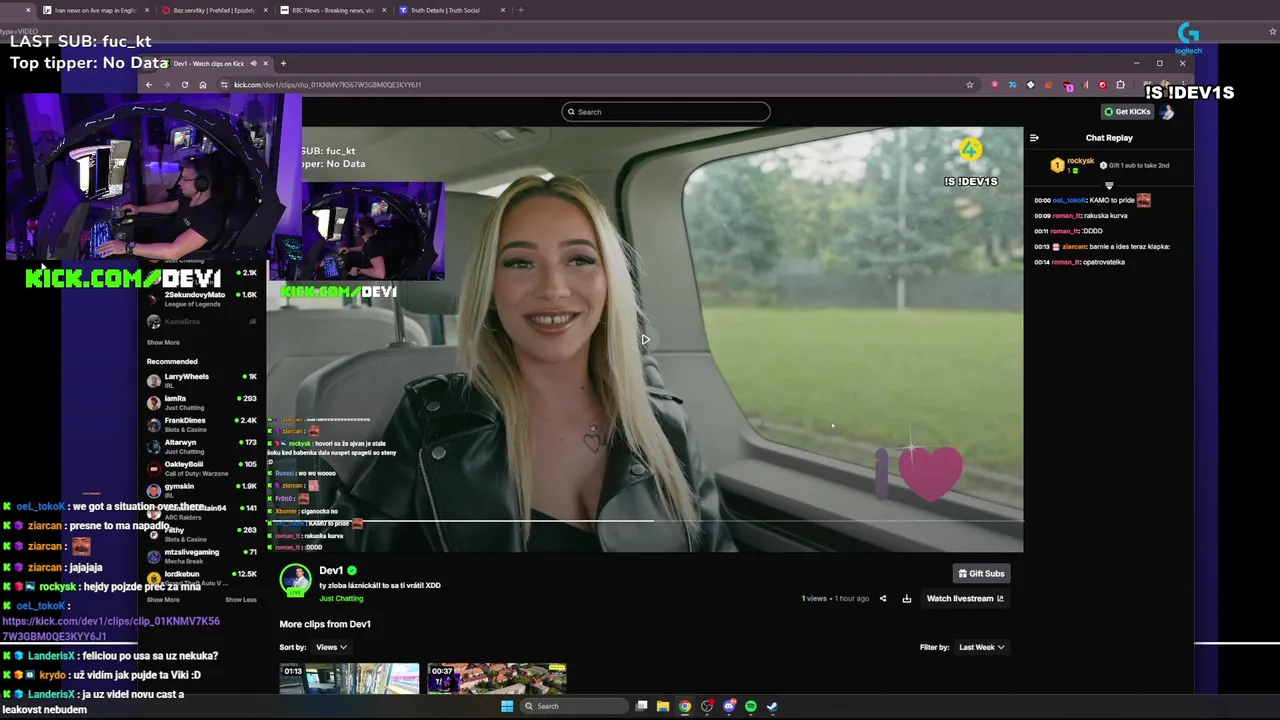Click the Kick search field
This screenshot has width=1280, height=720.
point(666,112)
